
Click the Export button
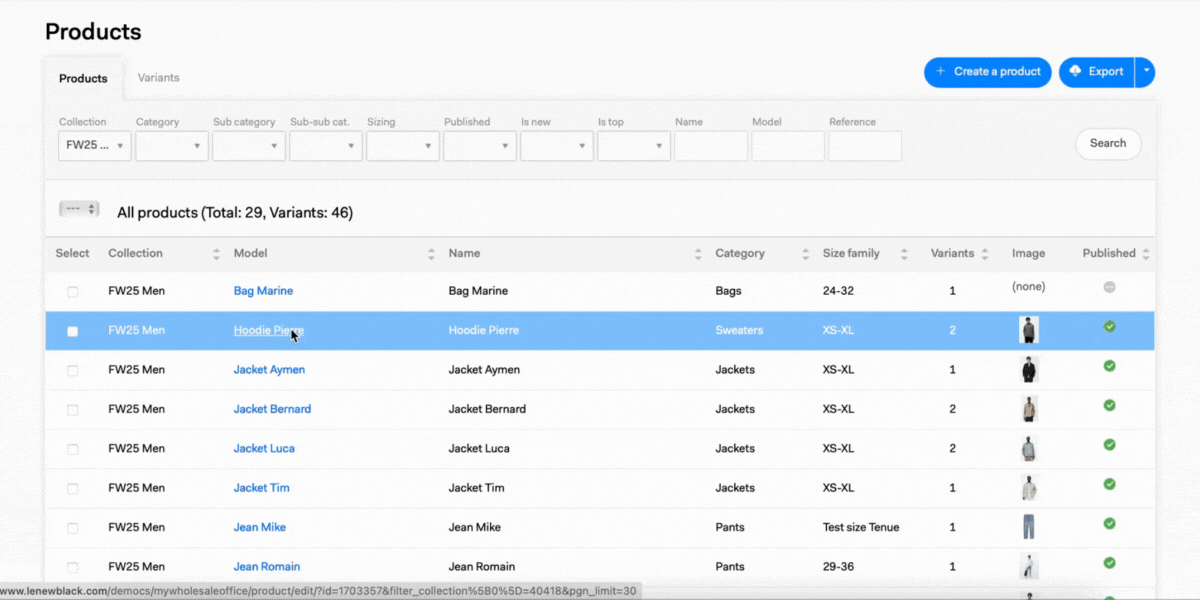tap(1097, 72)
